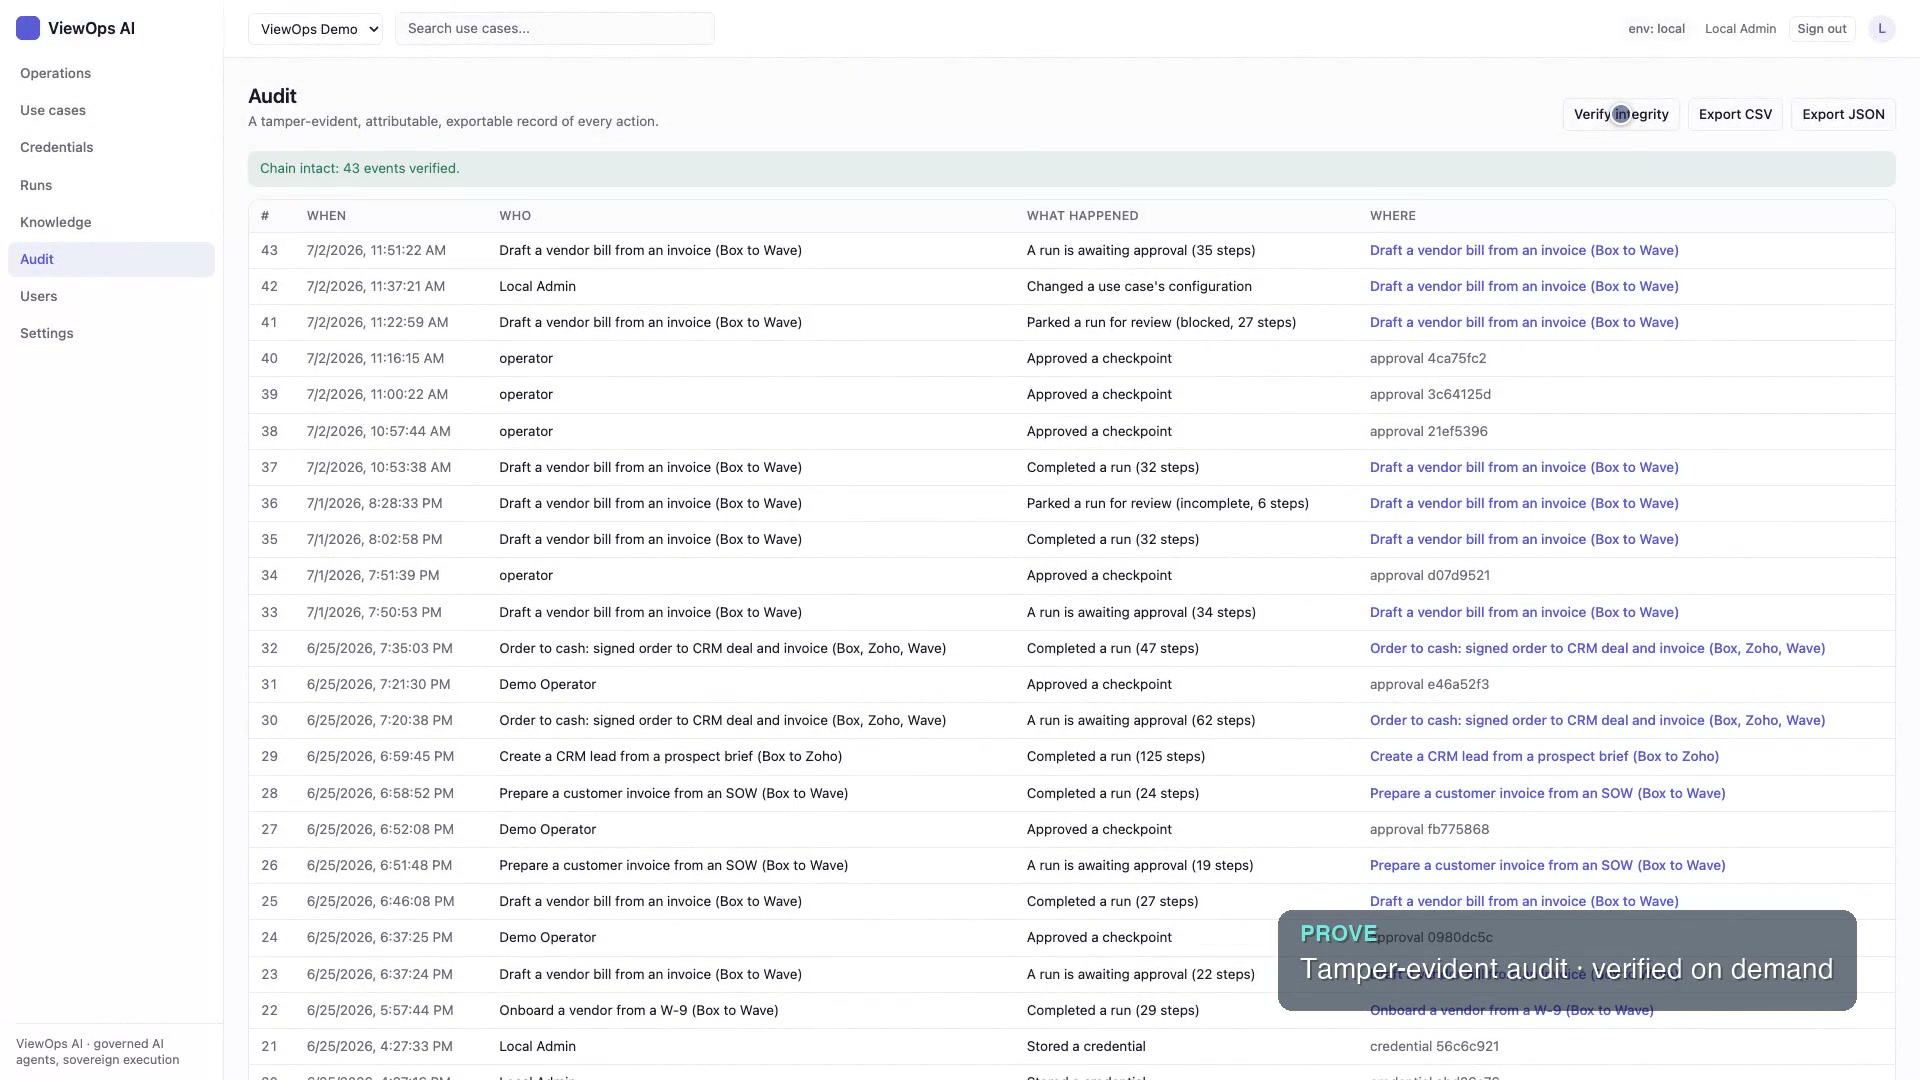Viewport: 1920px width, 1080px height.
Task: Click the Audit page heading
Action: coord(272,96)
